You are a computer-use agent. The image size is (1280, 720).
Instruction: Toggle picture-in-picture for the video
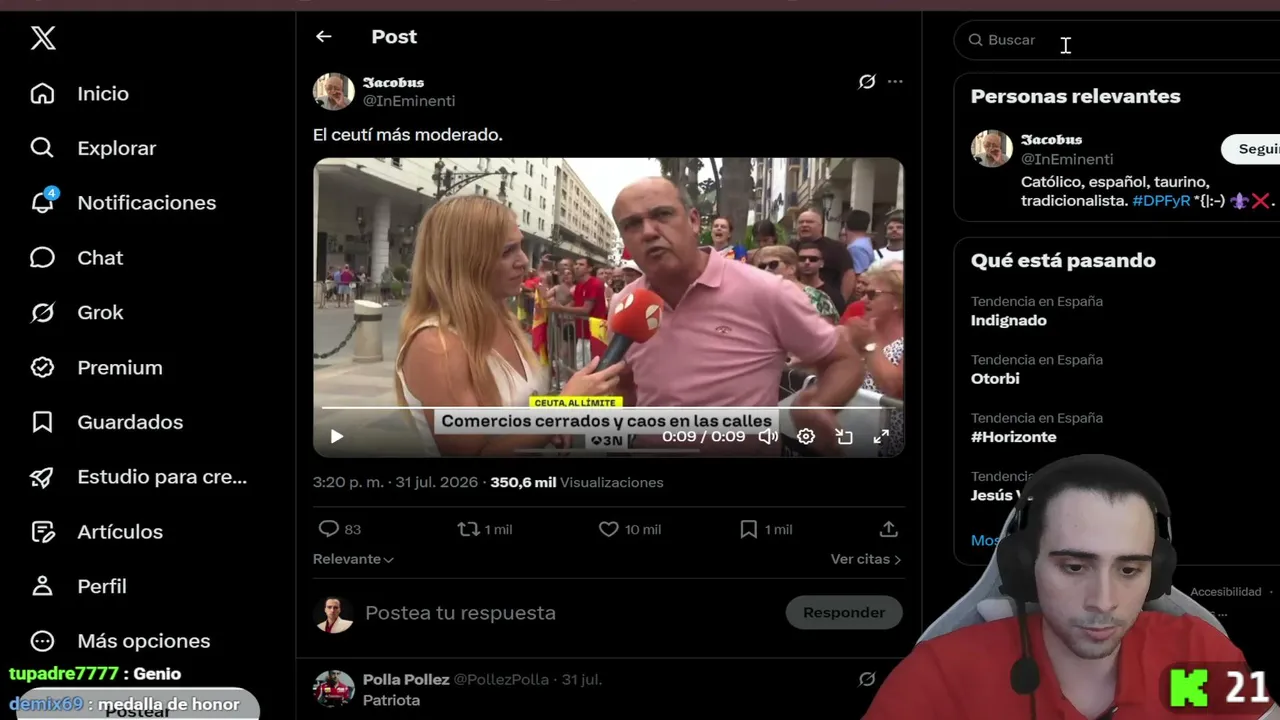pyautogui.click(x=844, y=436)
